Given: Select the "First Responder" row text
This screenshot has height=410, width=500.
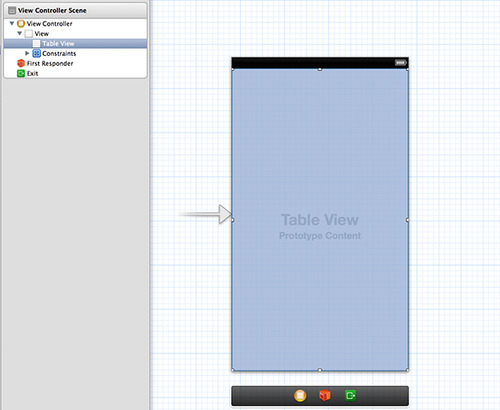Looking at the screenshot, I should [50, 63].
